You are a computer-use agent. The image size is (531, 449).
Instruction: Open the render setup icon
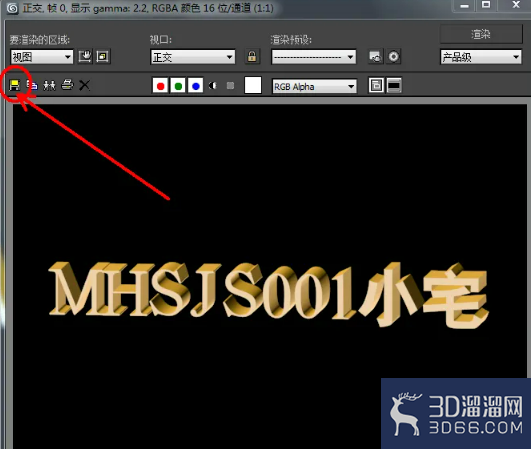click(376, 57)
